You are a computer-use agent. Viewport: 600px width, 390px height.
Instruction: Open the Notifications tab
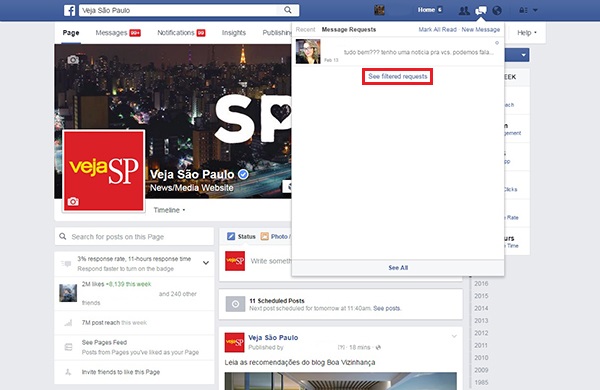tap(181, 33)
